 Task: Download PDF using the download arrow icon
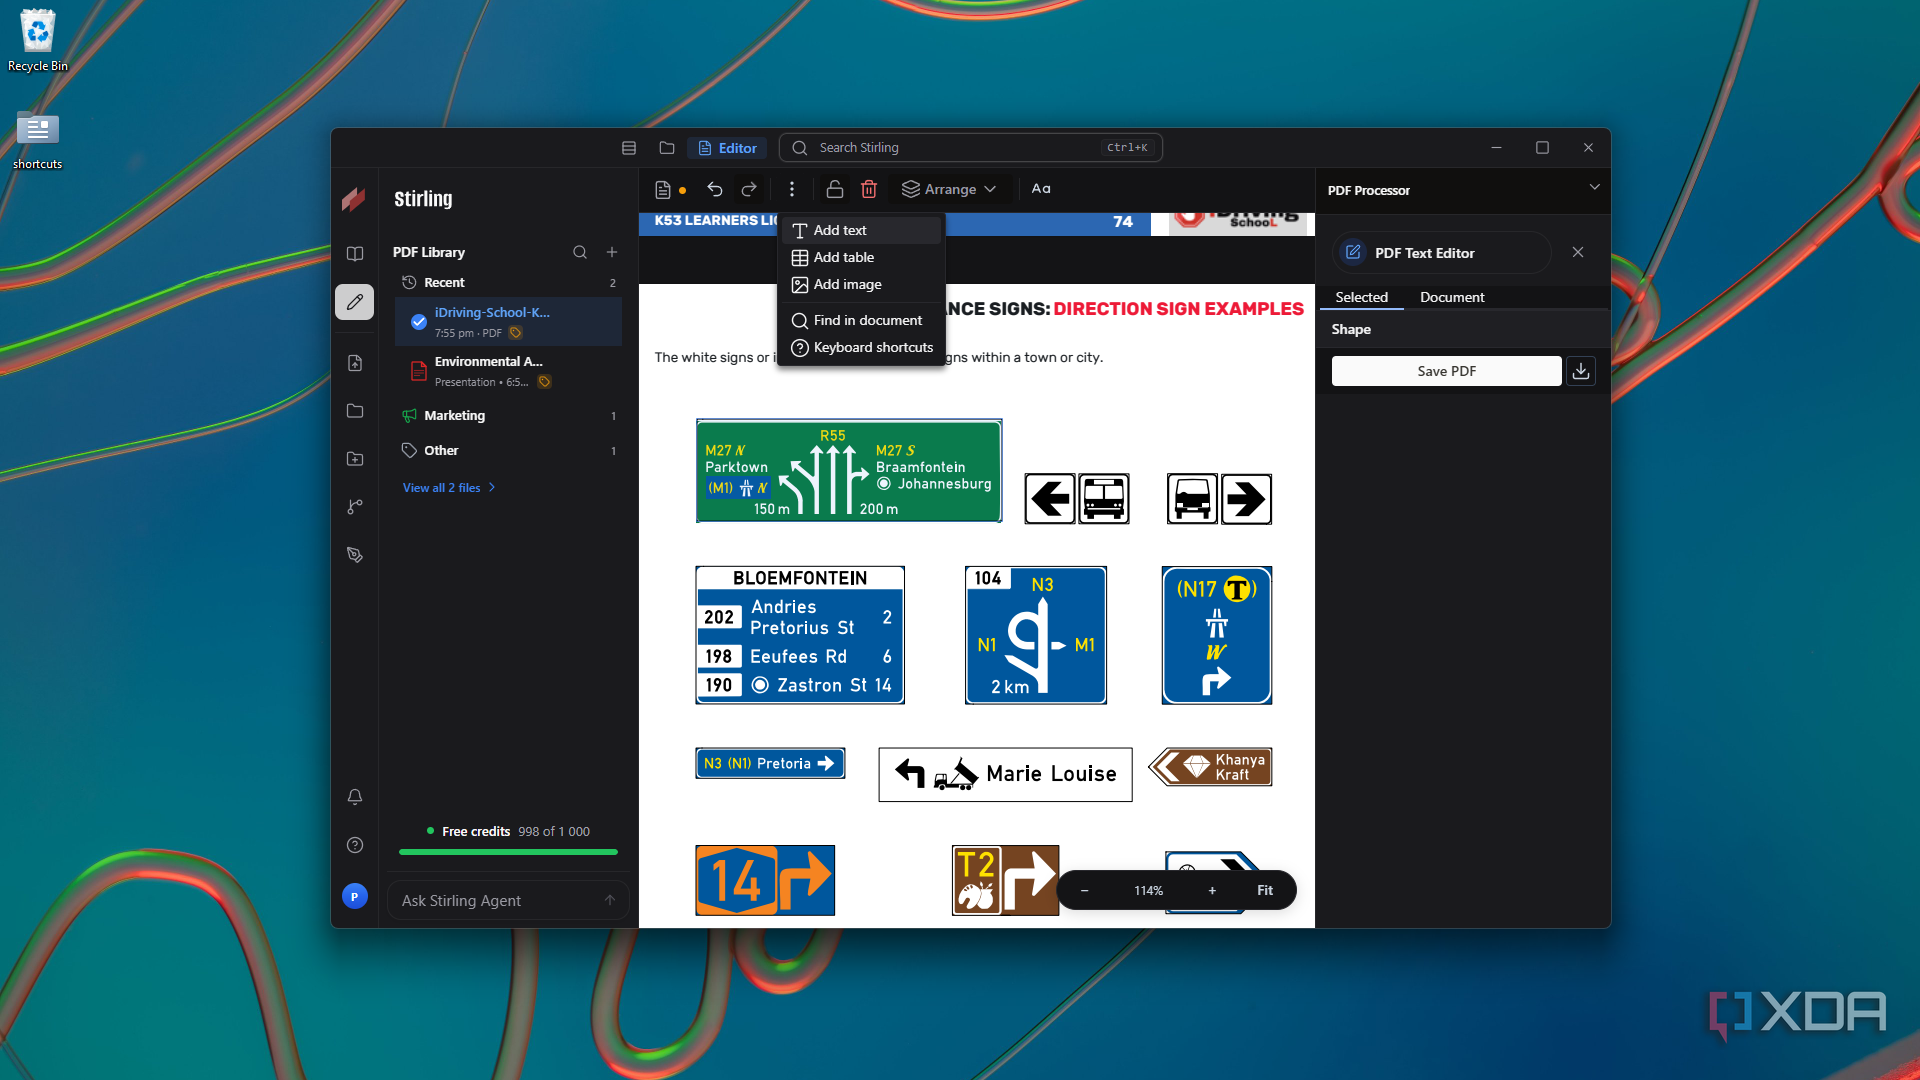pos(1581,371)
